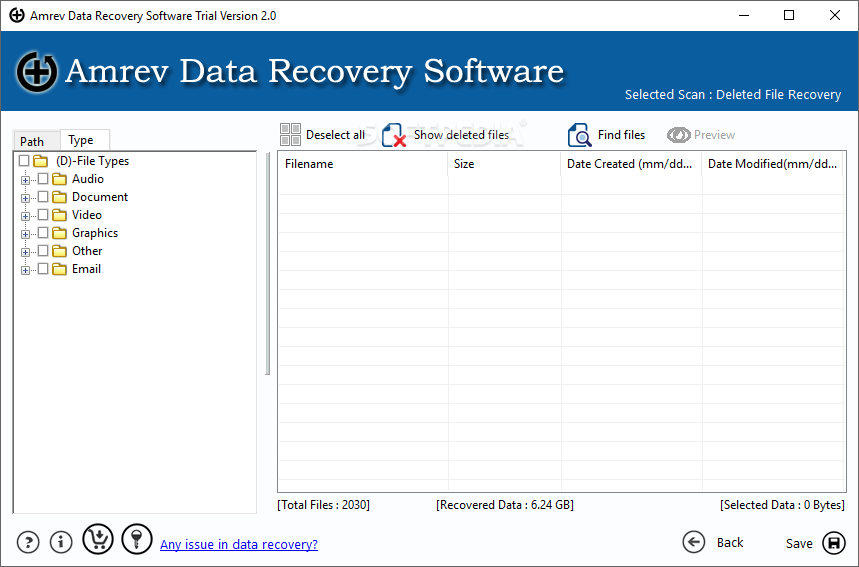The image size is (859, 567).
Task: Click the 'Selected Scan : Deleted File Recovery' text
Action: point(733,95)
